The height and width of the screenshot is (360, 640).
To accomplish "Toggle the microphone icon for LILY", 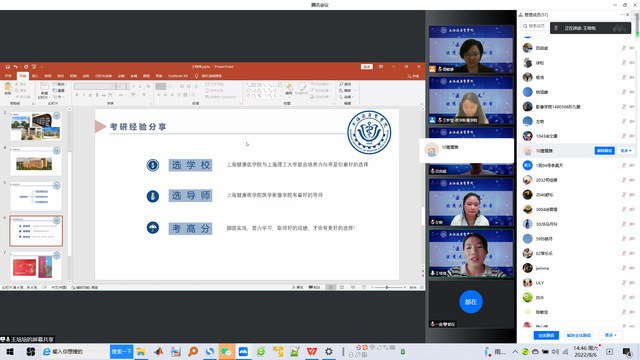I will [624, 283].
